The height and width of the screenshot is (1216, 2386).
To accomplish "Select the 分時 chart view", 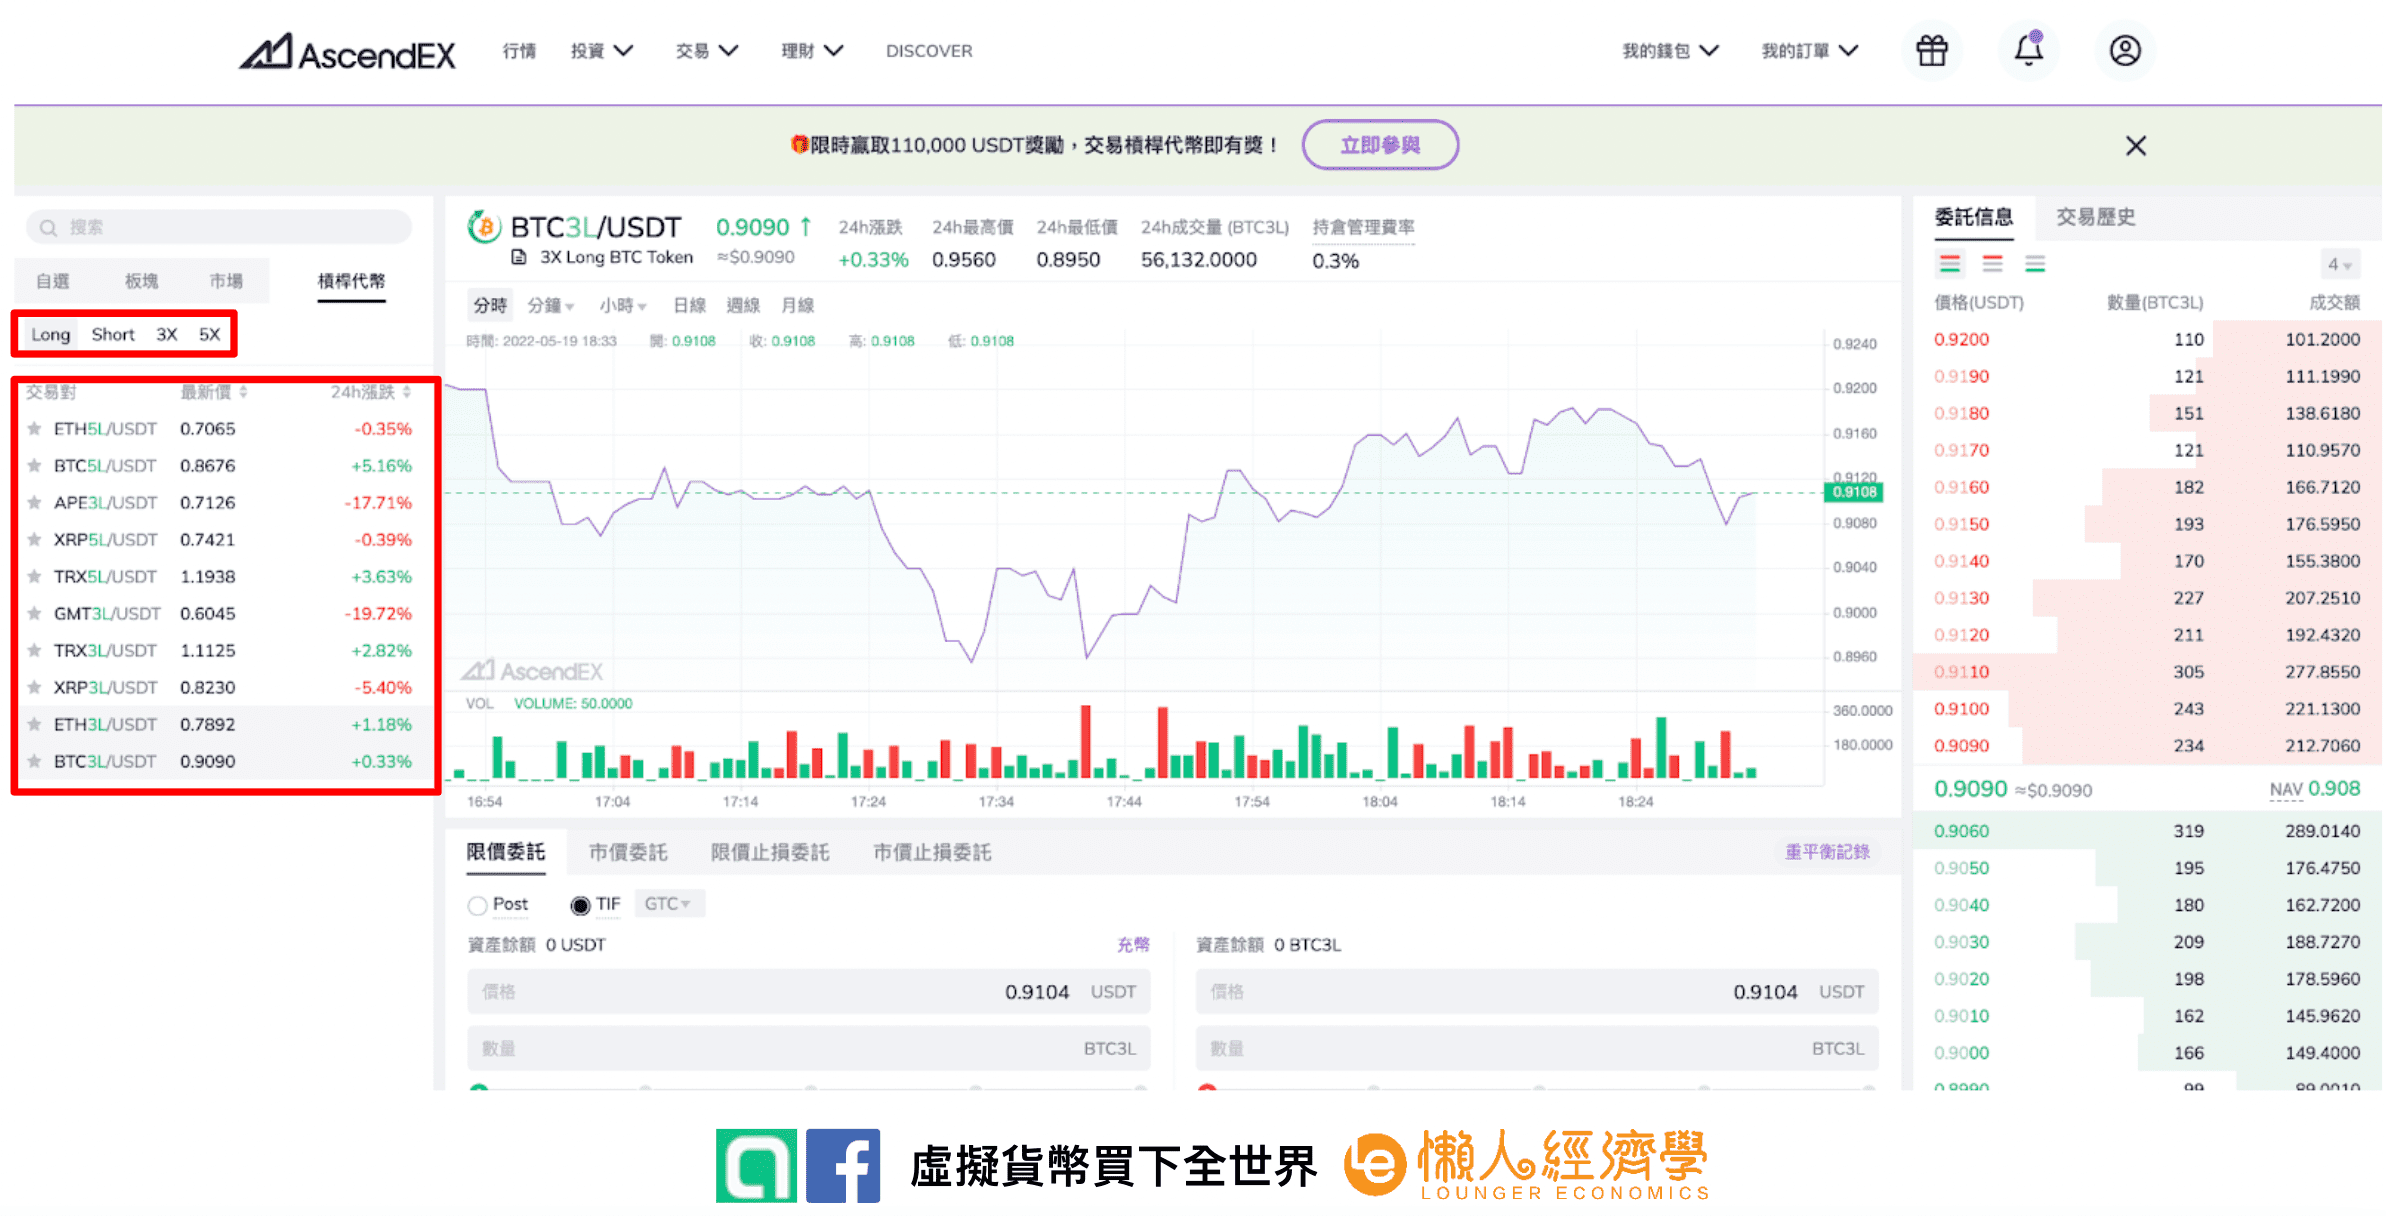I will tap(490, 306).
